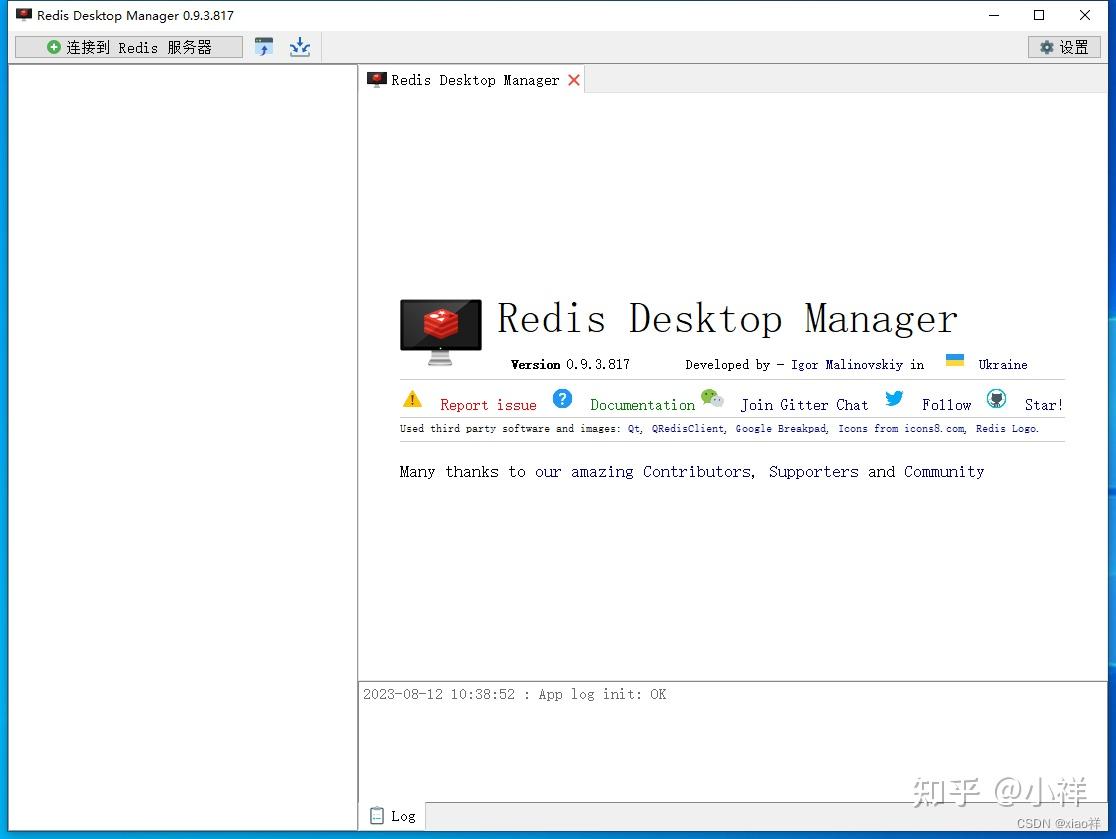The image size is (1116, 839).
Task: Click the blue question mark documentation icon
Action: [562, 398]
